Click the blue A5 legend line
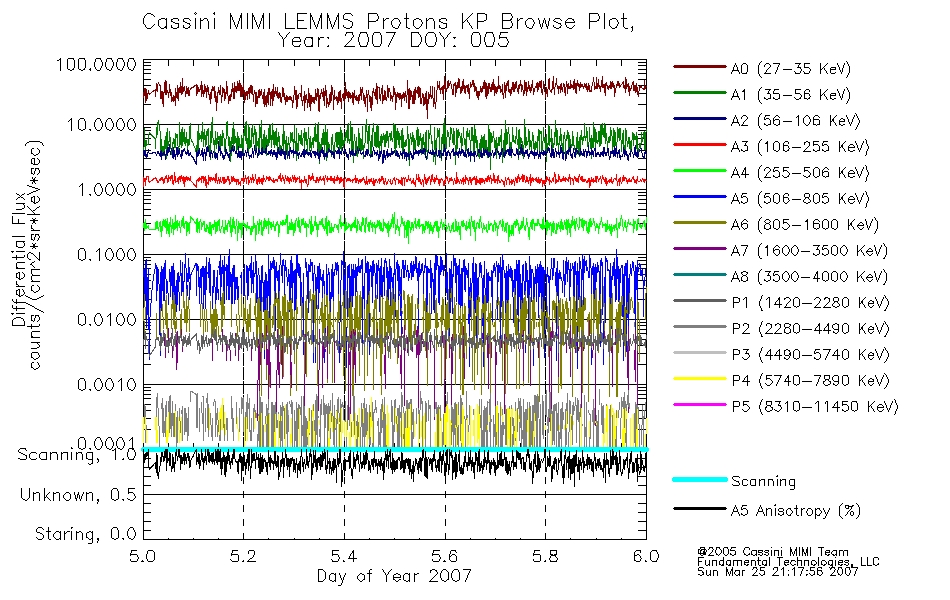This screenshot has width=950, height=600. coord(699,197)
